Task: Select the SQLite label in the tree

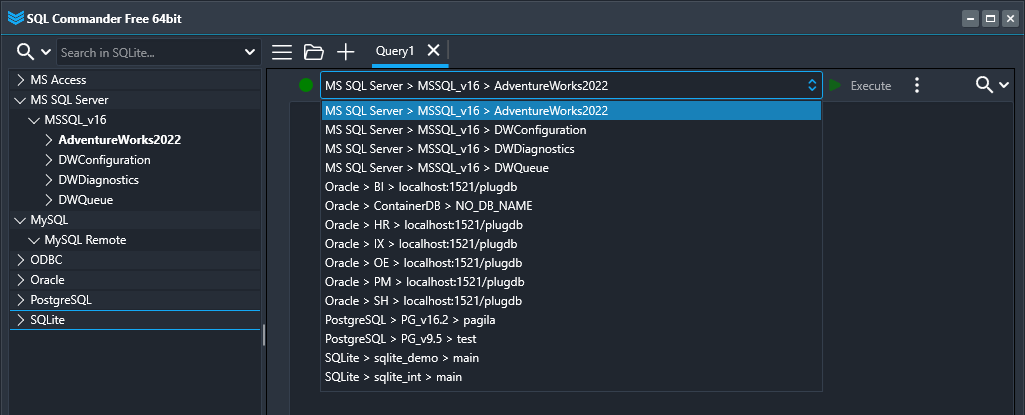Action: point(48,320)
